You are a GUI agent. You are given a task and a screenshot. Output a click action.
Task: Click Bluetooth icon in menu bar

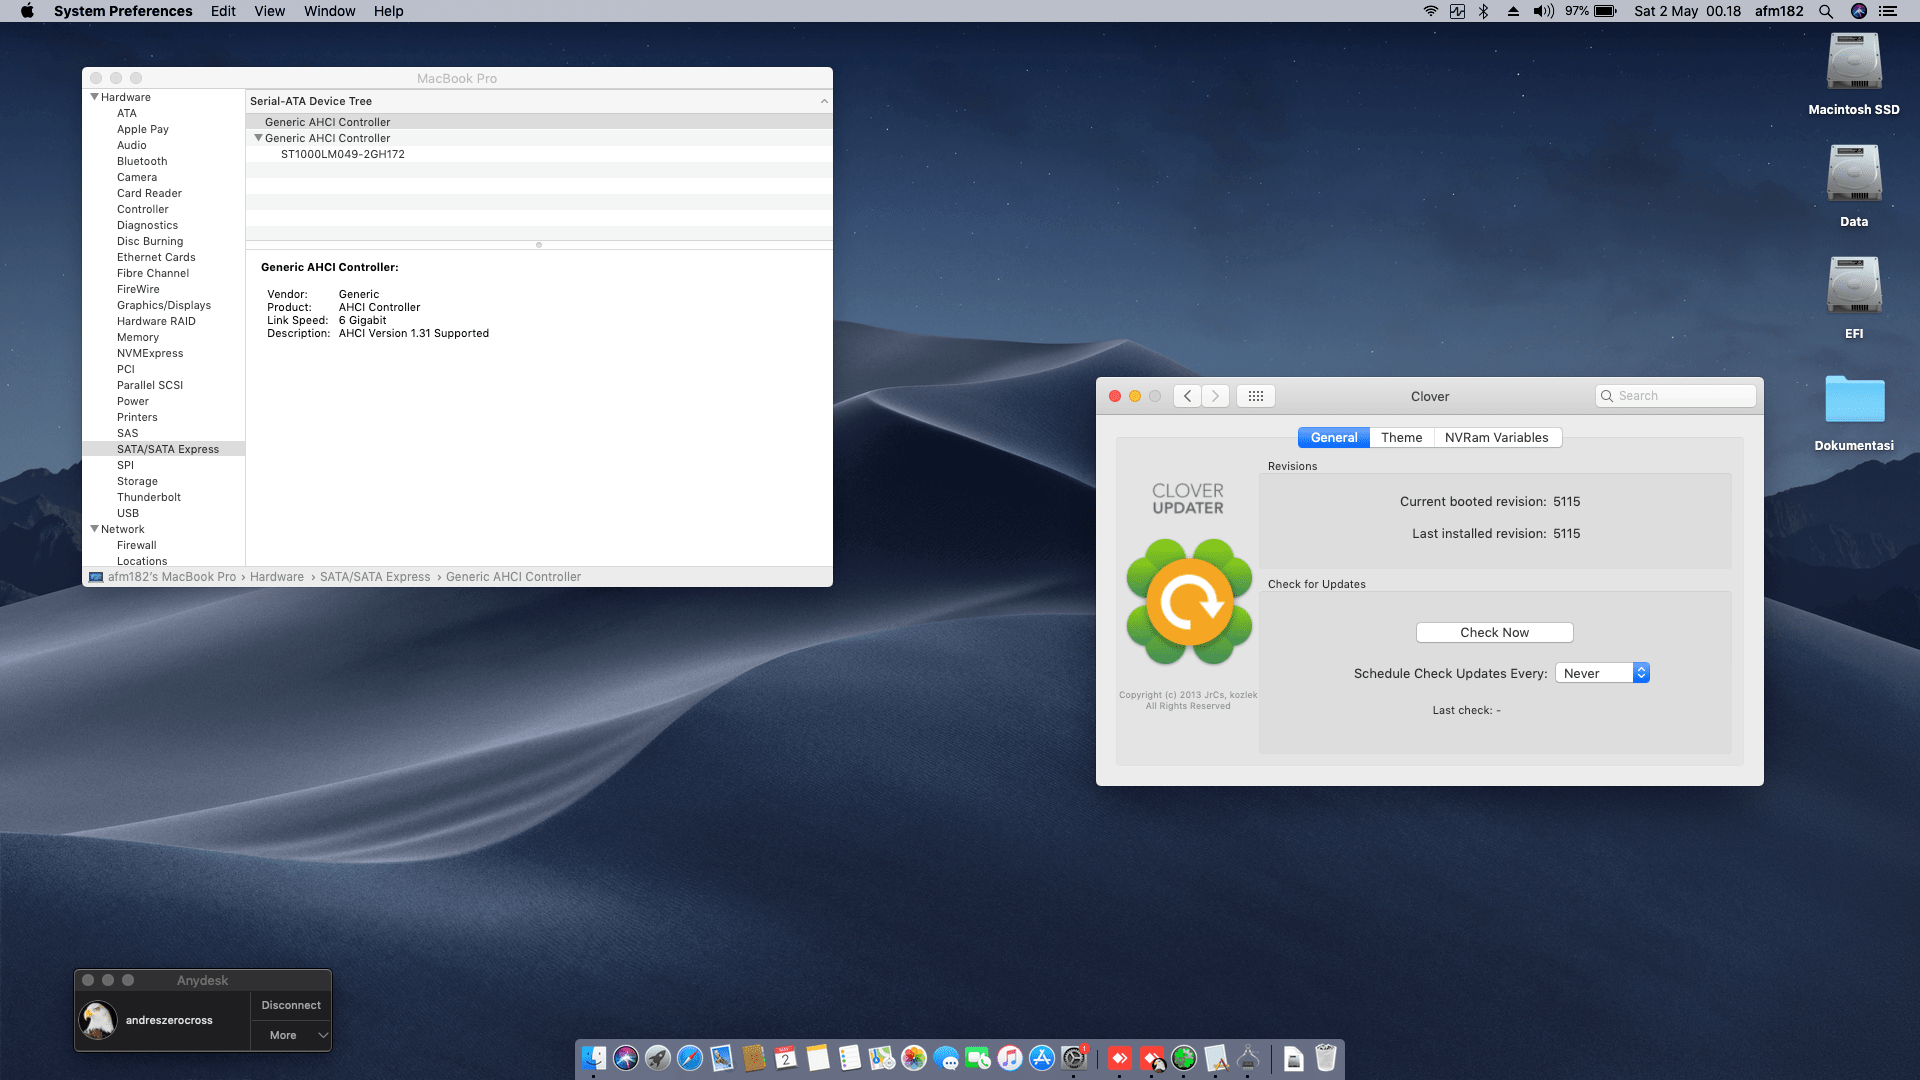coord(1484,11)
